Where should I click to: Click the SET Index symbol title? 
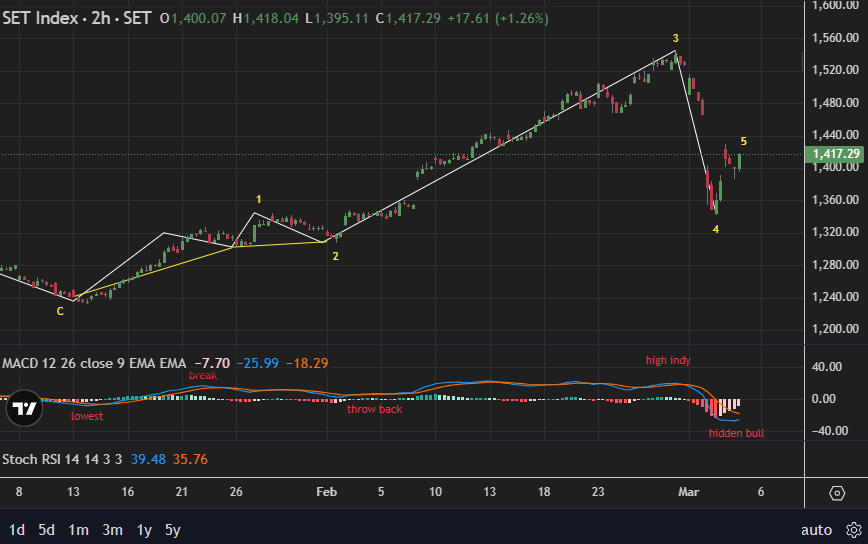[76, 18]
